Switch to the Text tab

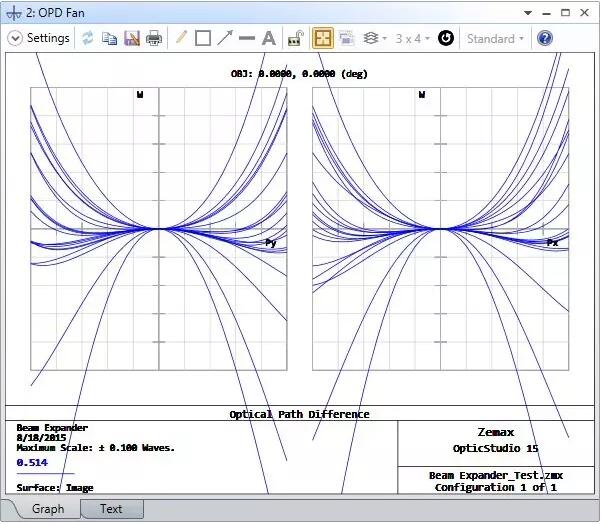point(111,509)
